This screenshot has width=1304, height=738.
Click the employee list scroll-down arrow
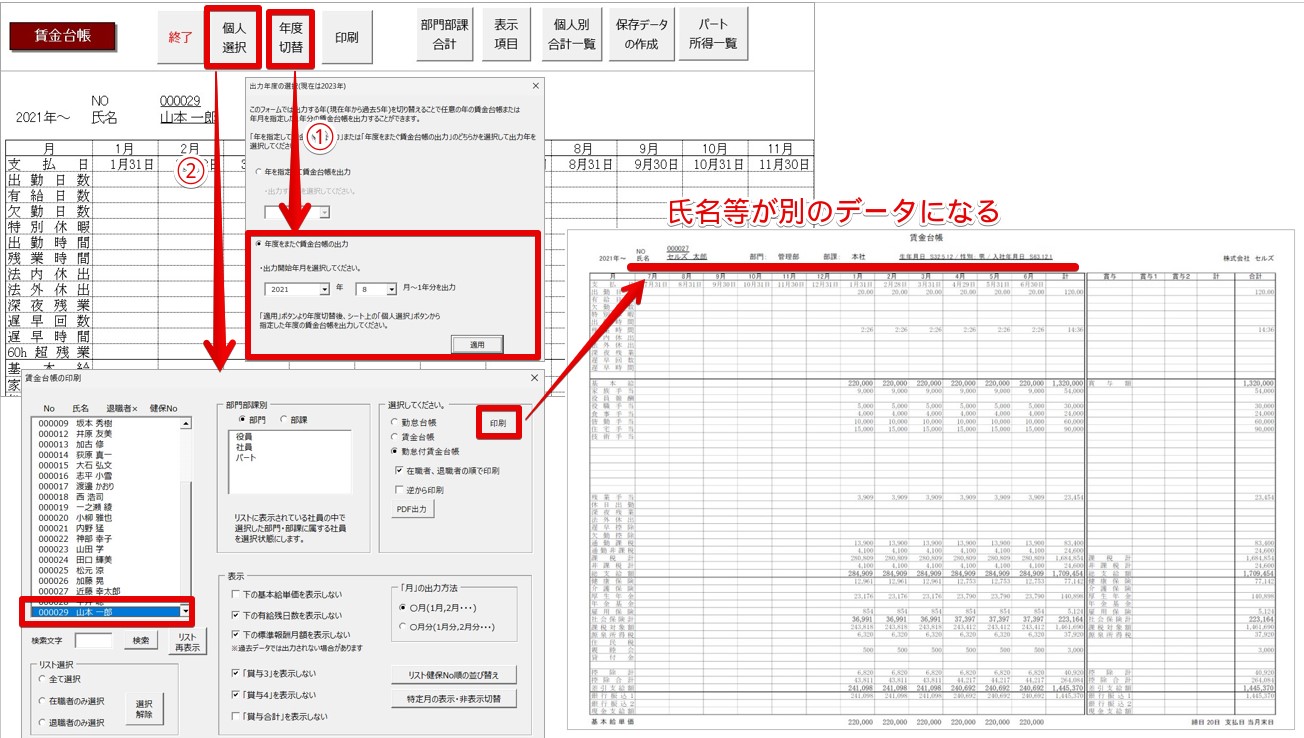pyautogui.click(x=185, y=611)
